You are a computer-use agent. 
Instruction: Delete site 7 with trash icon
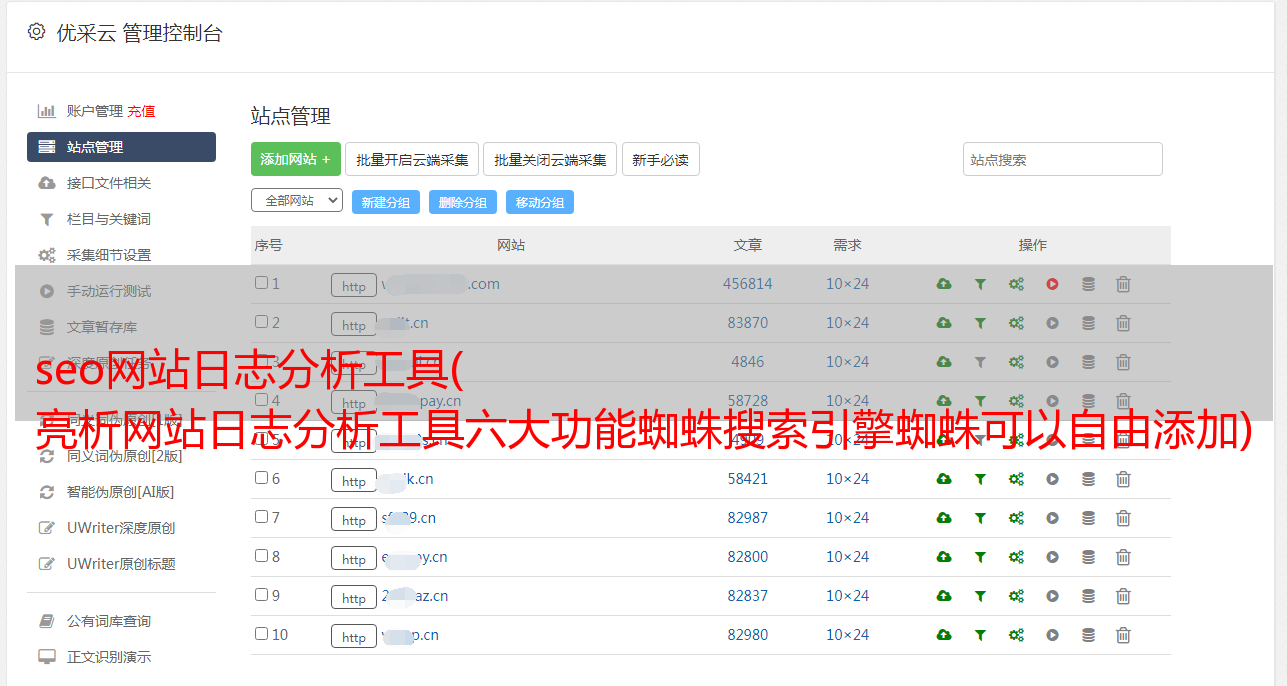pos(1123,518)
